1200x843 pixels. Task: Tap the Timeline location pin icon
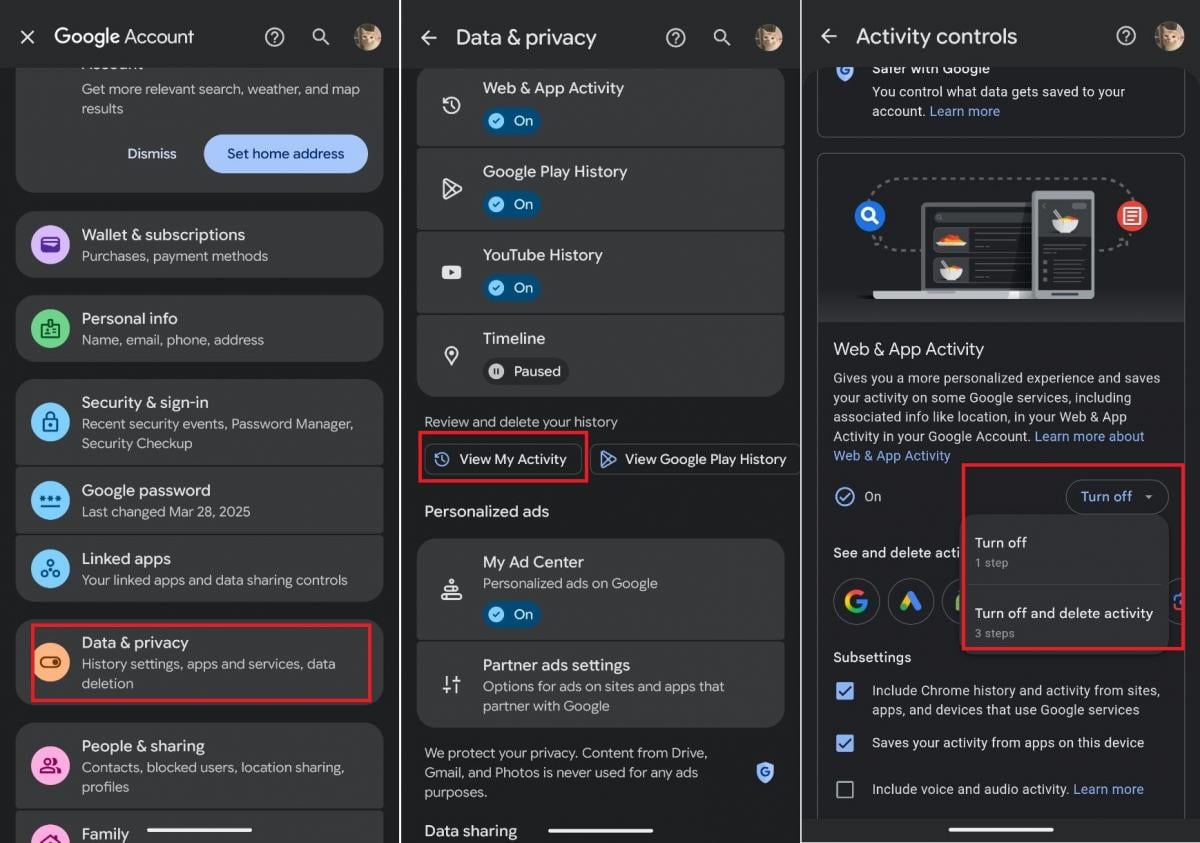(452, 355)
